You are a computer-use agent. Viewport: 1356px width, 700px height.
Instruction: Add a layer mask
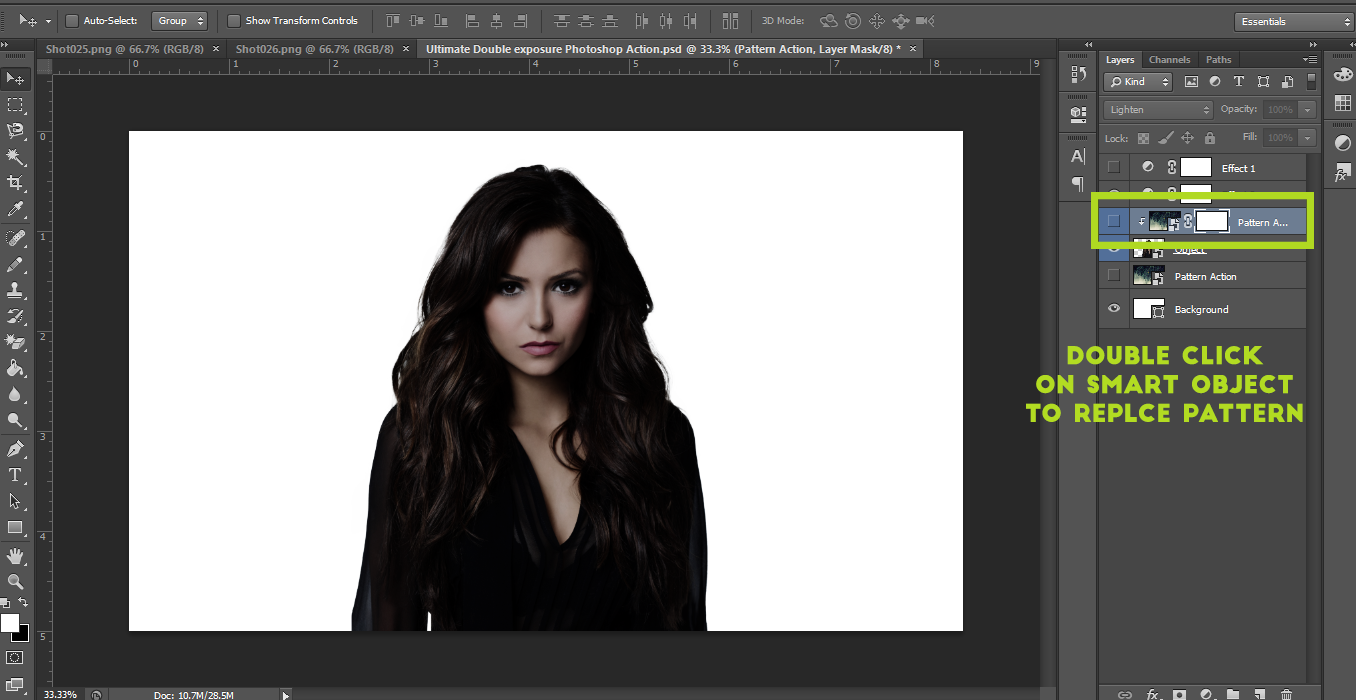(x=1179, y=694)
